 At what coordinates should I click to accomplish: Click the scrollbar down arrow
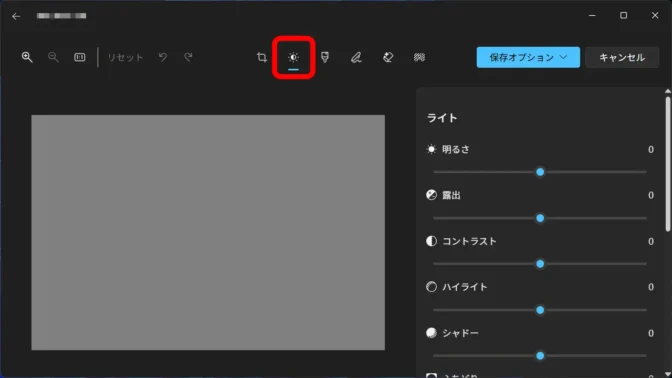pos(668,374)
